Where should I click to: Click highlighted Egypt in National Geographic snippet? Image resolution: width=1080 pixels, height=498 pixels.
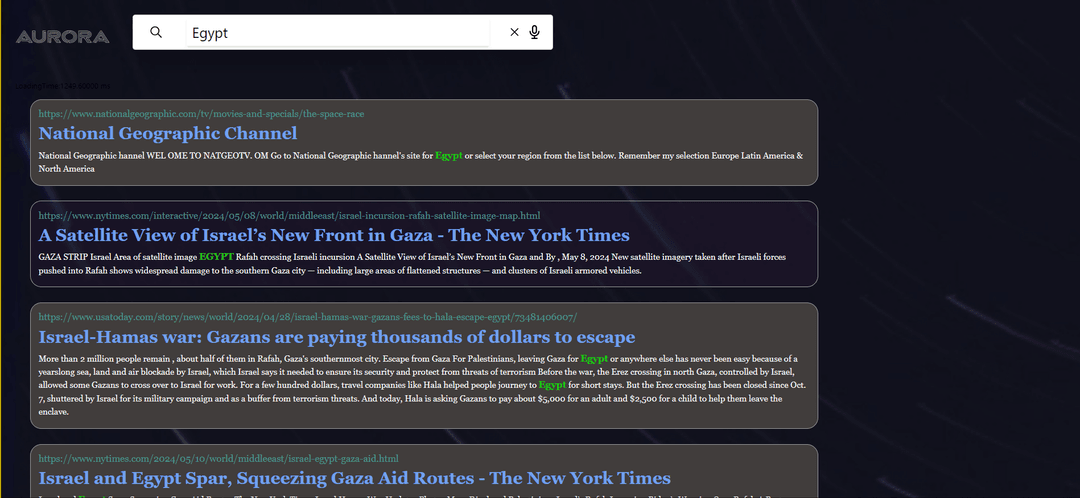click(x=448, y=156)
